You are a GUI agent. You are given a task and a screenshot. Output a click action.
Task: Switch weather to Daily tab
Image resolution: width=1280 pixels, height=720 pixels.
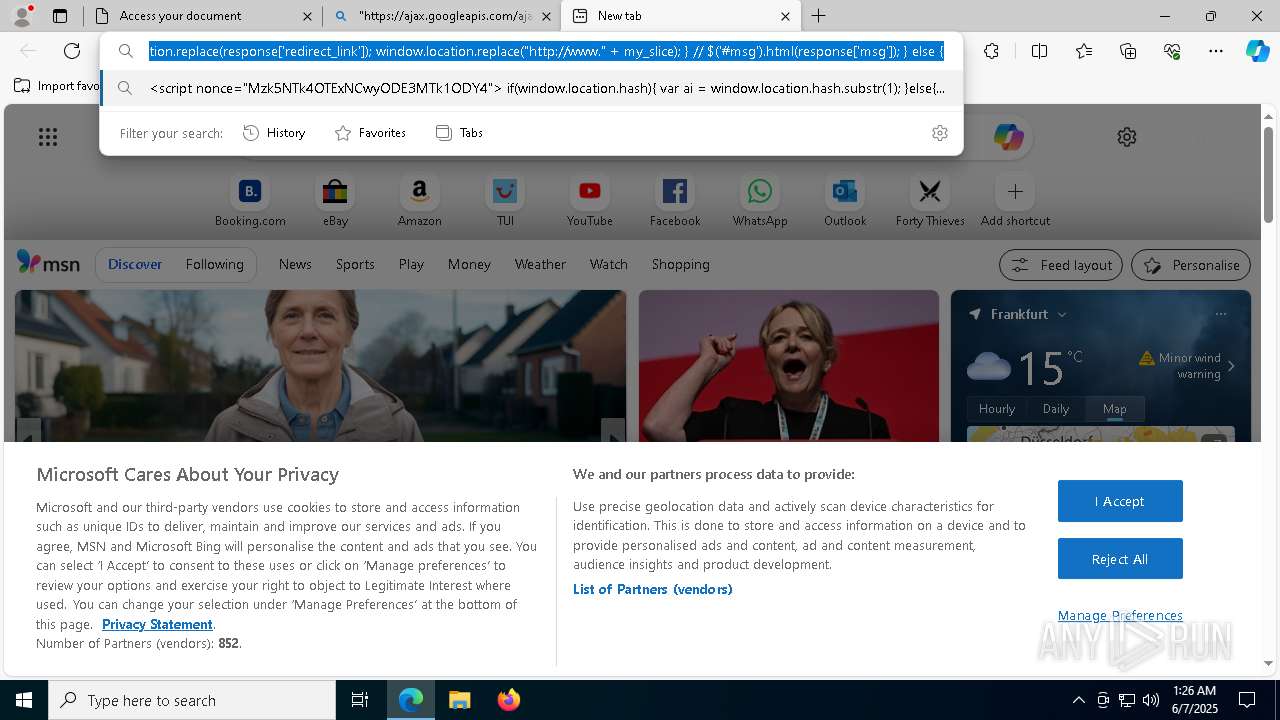(x=1056, y=408)
